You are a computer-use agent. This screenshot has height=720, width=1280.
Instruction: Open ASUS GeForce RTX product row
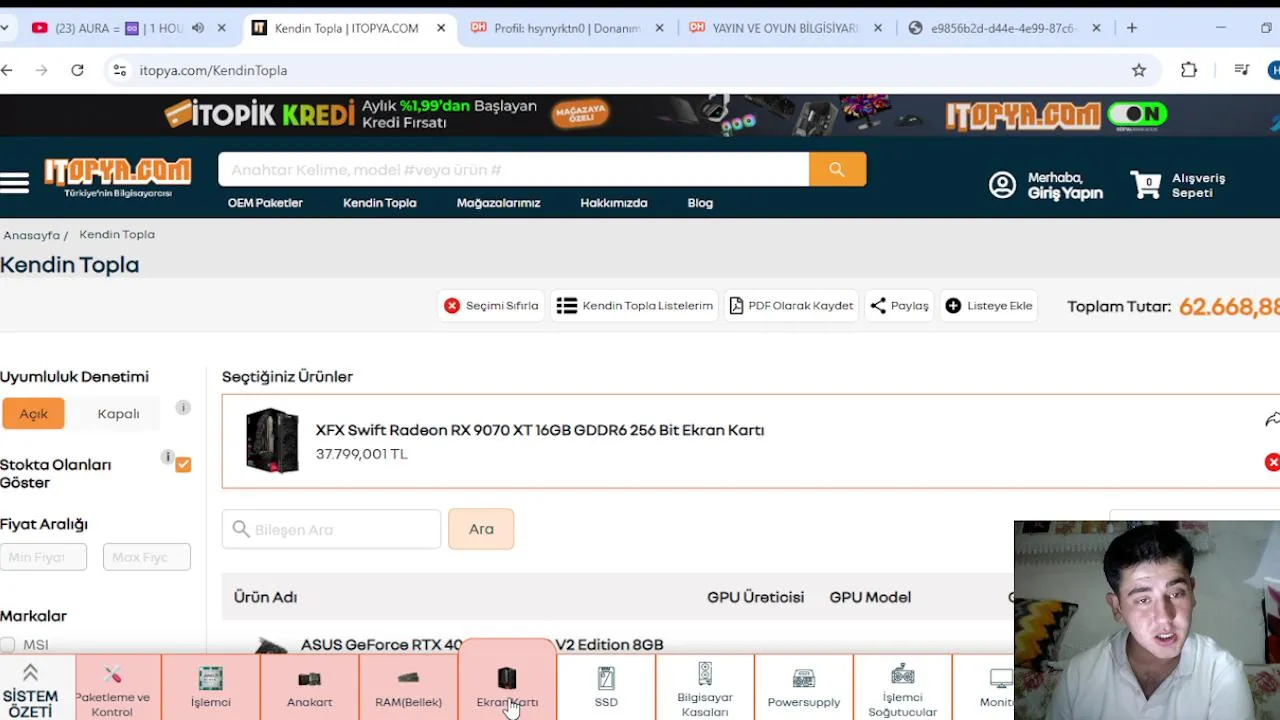(x=482, y=645)
